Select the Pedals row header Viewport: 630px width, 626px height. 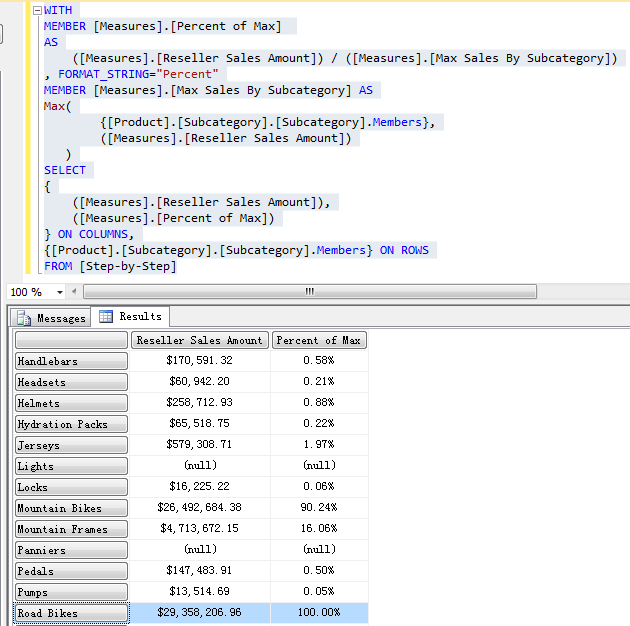72,571
